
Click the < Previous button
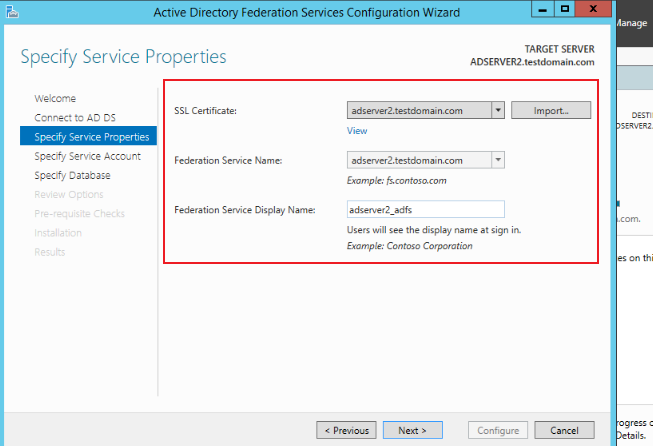(346, 430)
